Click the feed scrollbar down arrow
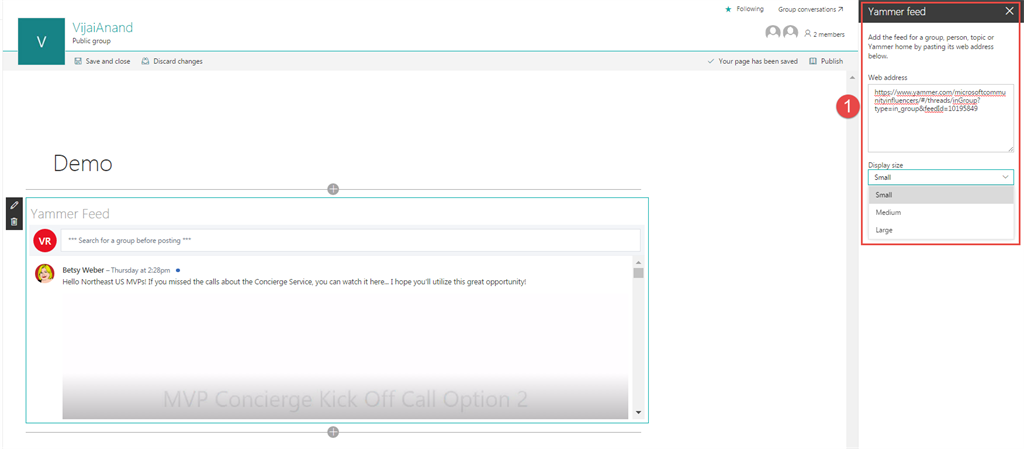This screenshot has width=1024, height=449. [638, 412]
